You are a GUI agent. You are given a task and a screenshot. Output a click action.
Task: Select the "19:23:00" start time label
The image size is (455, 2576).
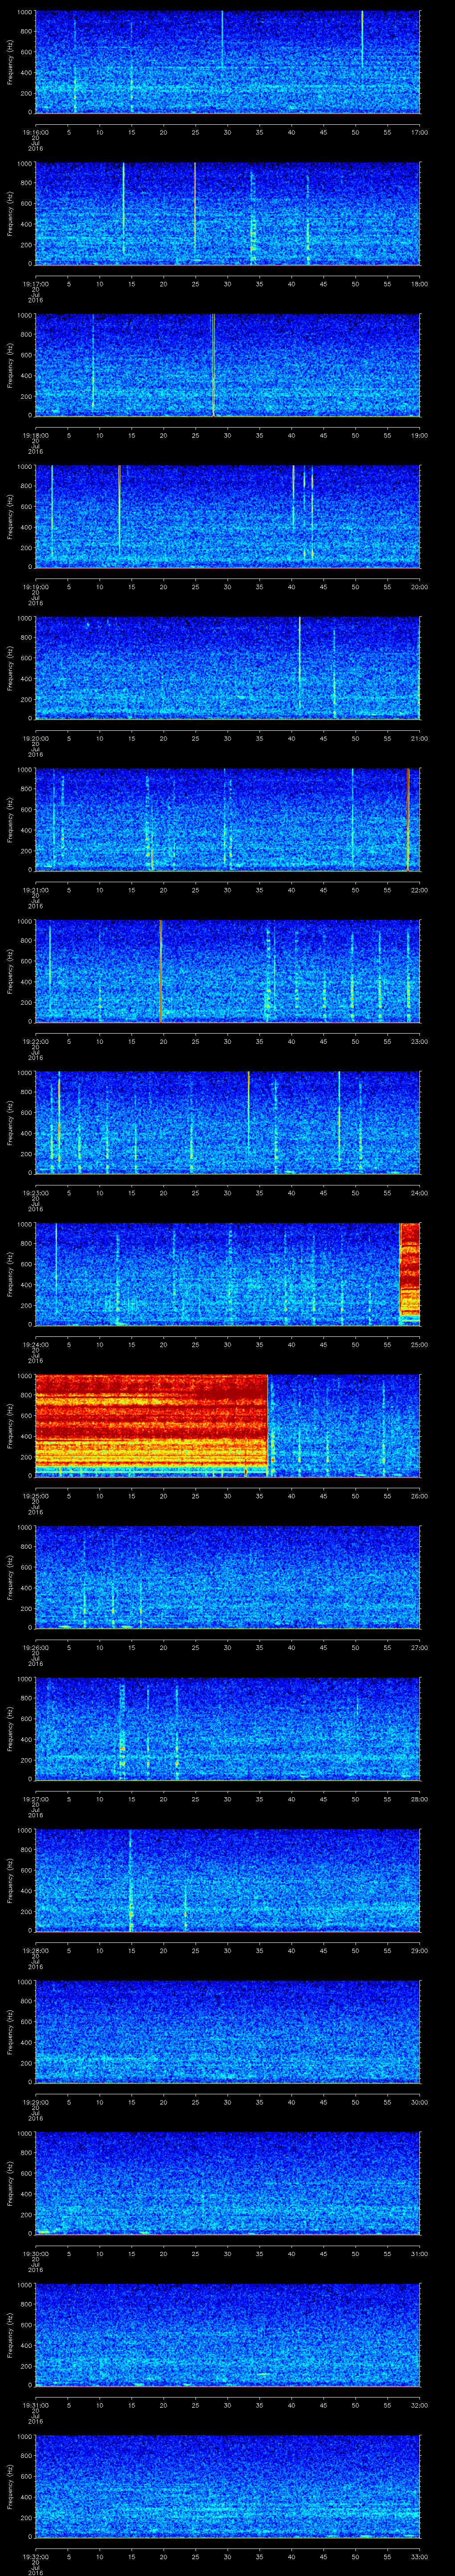click(35, 1193)
